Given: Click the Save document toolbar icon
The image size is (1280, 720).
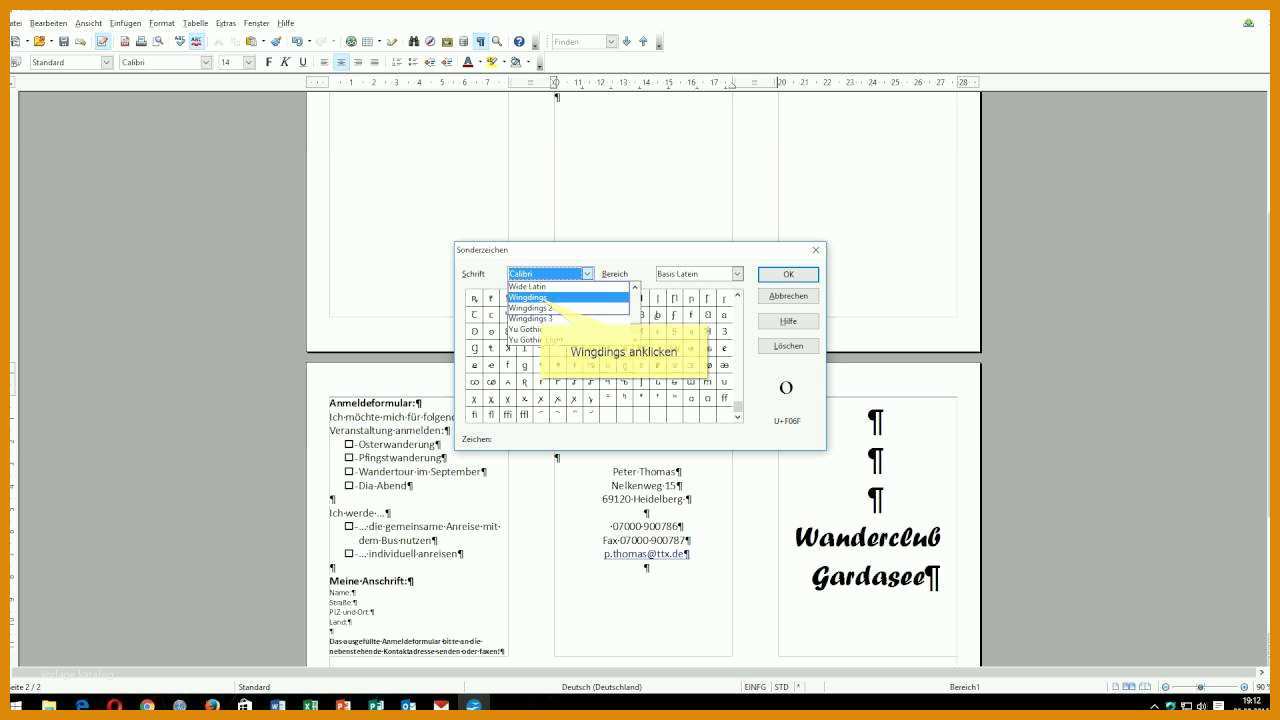Looking at the screenshot, I should coord(64,41).
